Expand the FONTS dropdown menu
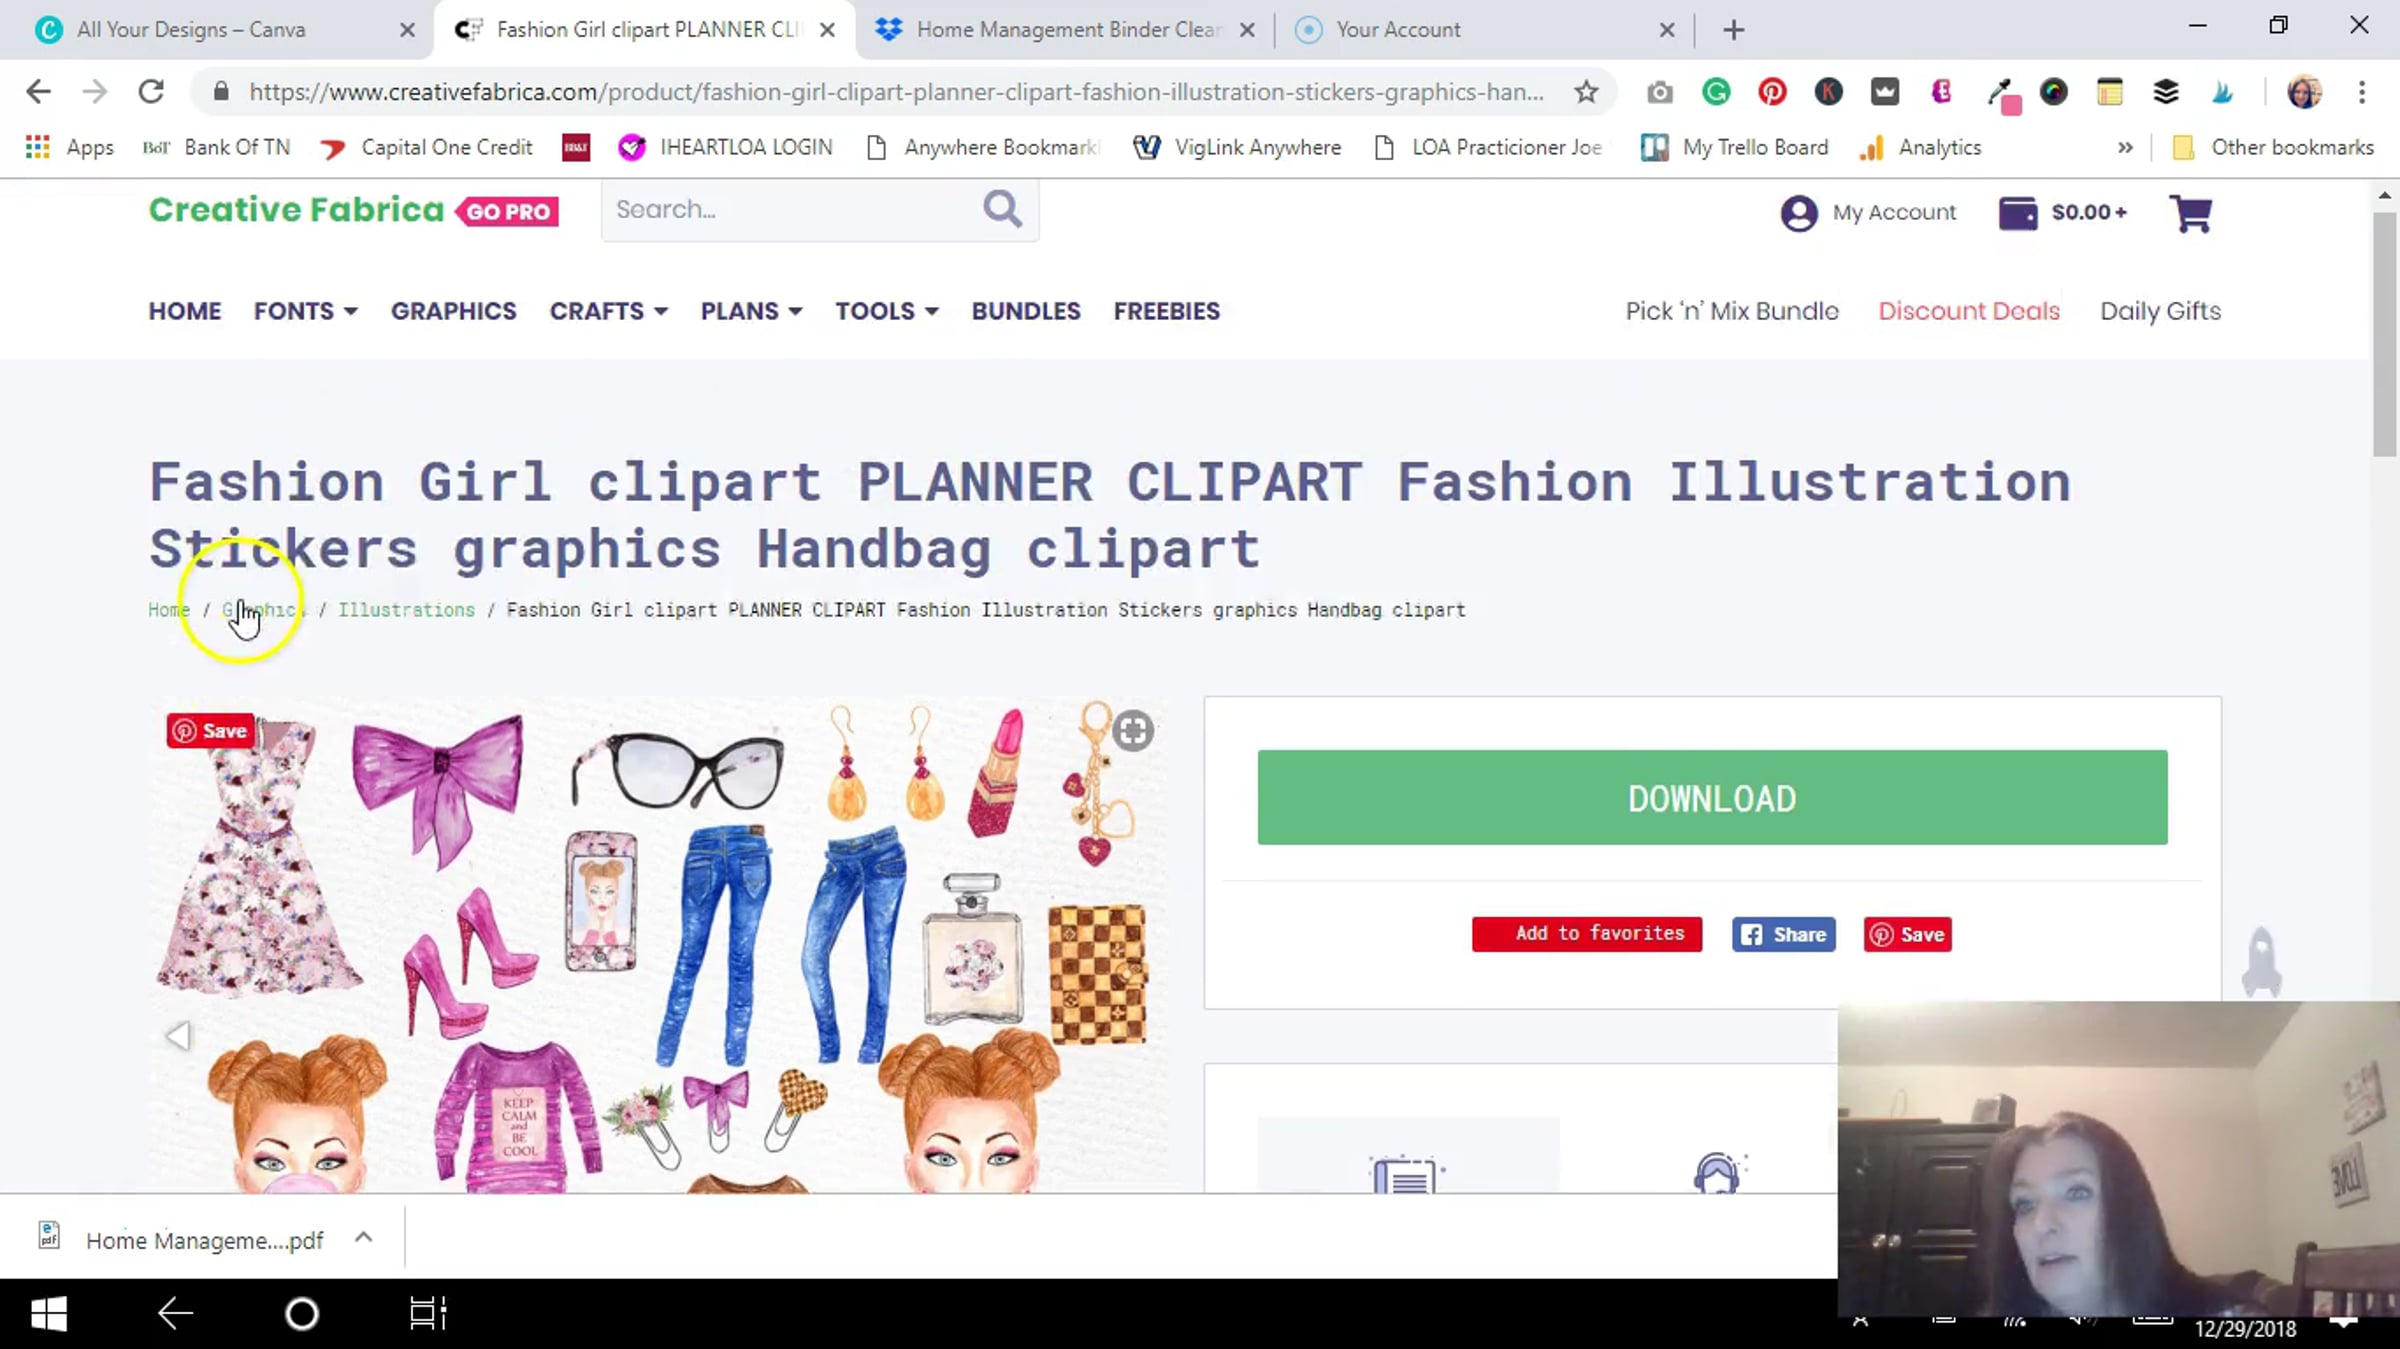The height and width of the screenshot is (1349, 2400). (305, 311)
